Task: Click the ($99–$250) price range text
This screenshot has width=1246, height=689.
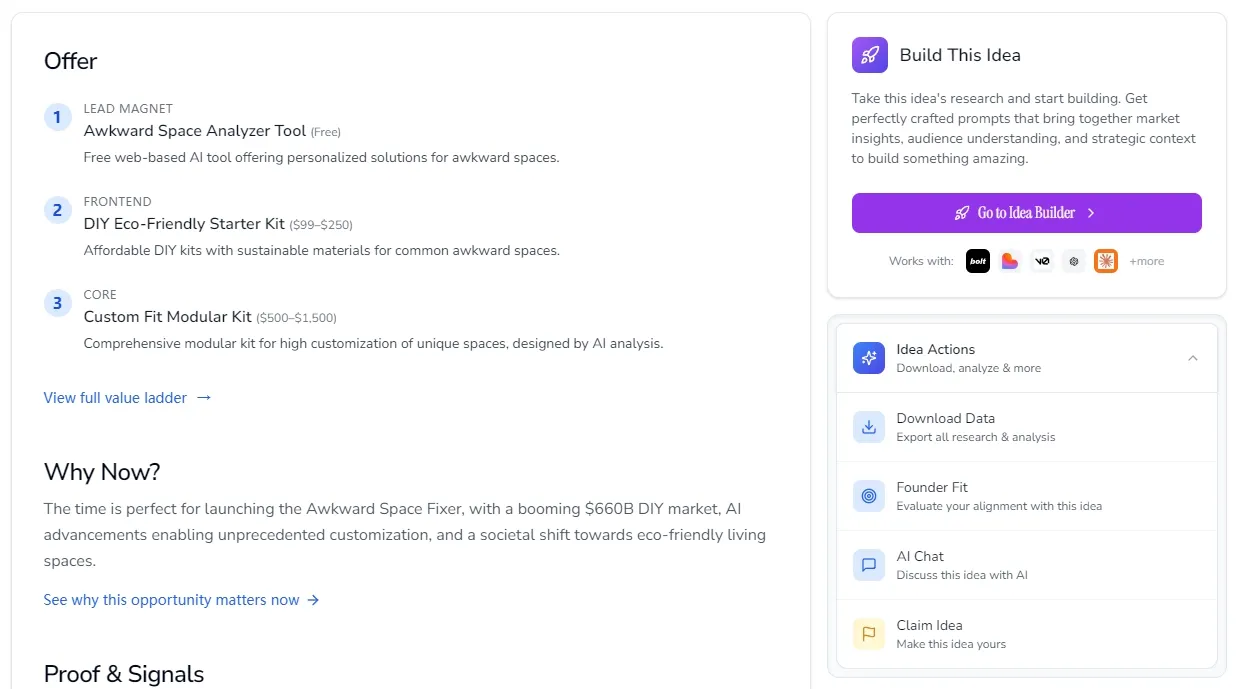Action: (321, 225)
